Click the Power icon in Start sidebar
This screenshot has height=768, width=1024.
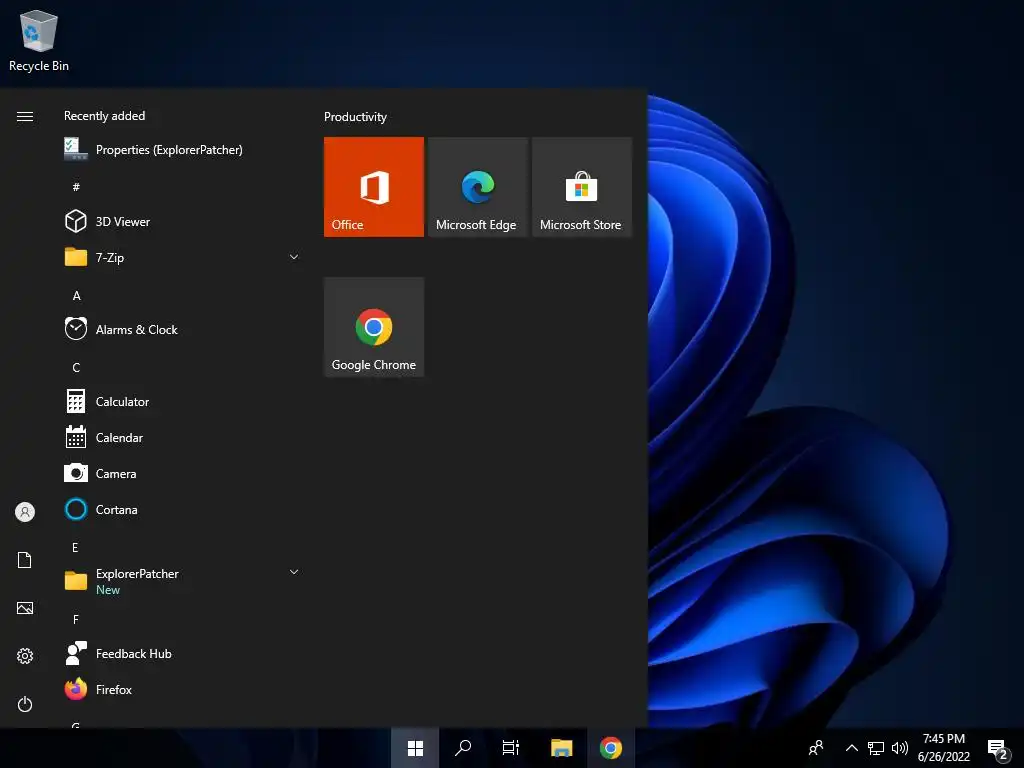click(x=25, y=704)
